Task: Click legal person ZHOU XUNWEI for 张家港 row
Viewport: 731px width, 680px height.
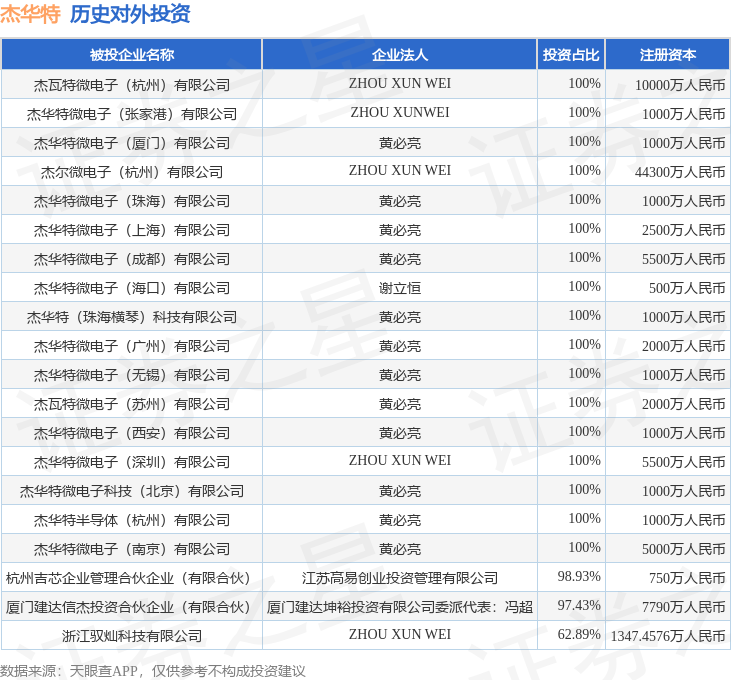Action: pyautogui.click(x=400, y=112)
